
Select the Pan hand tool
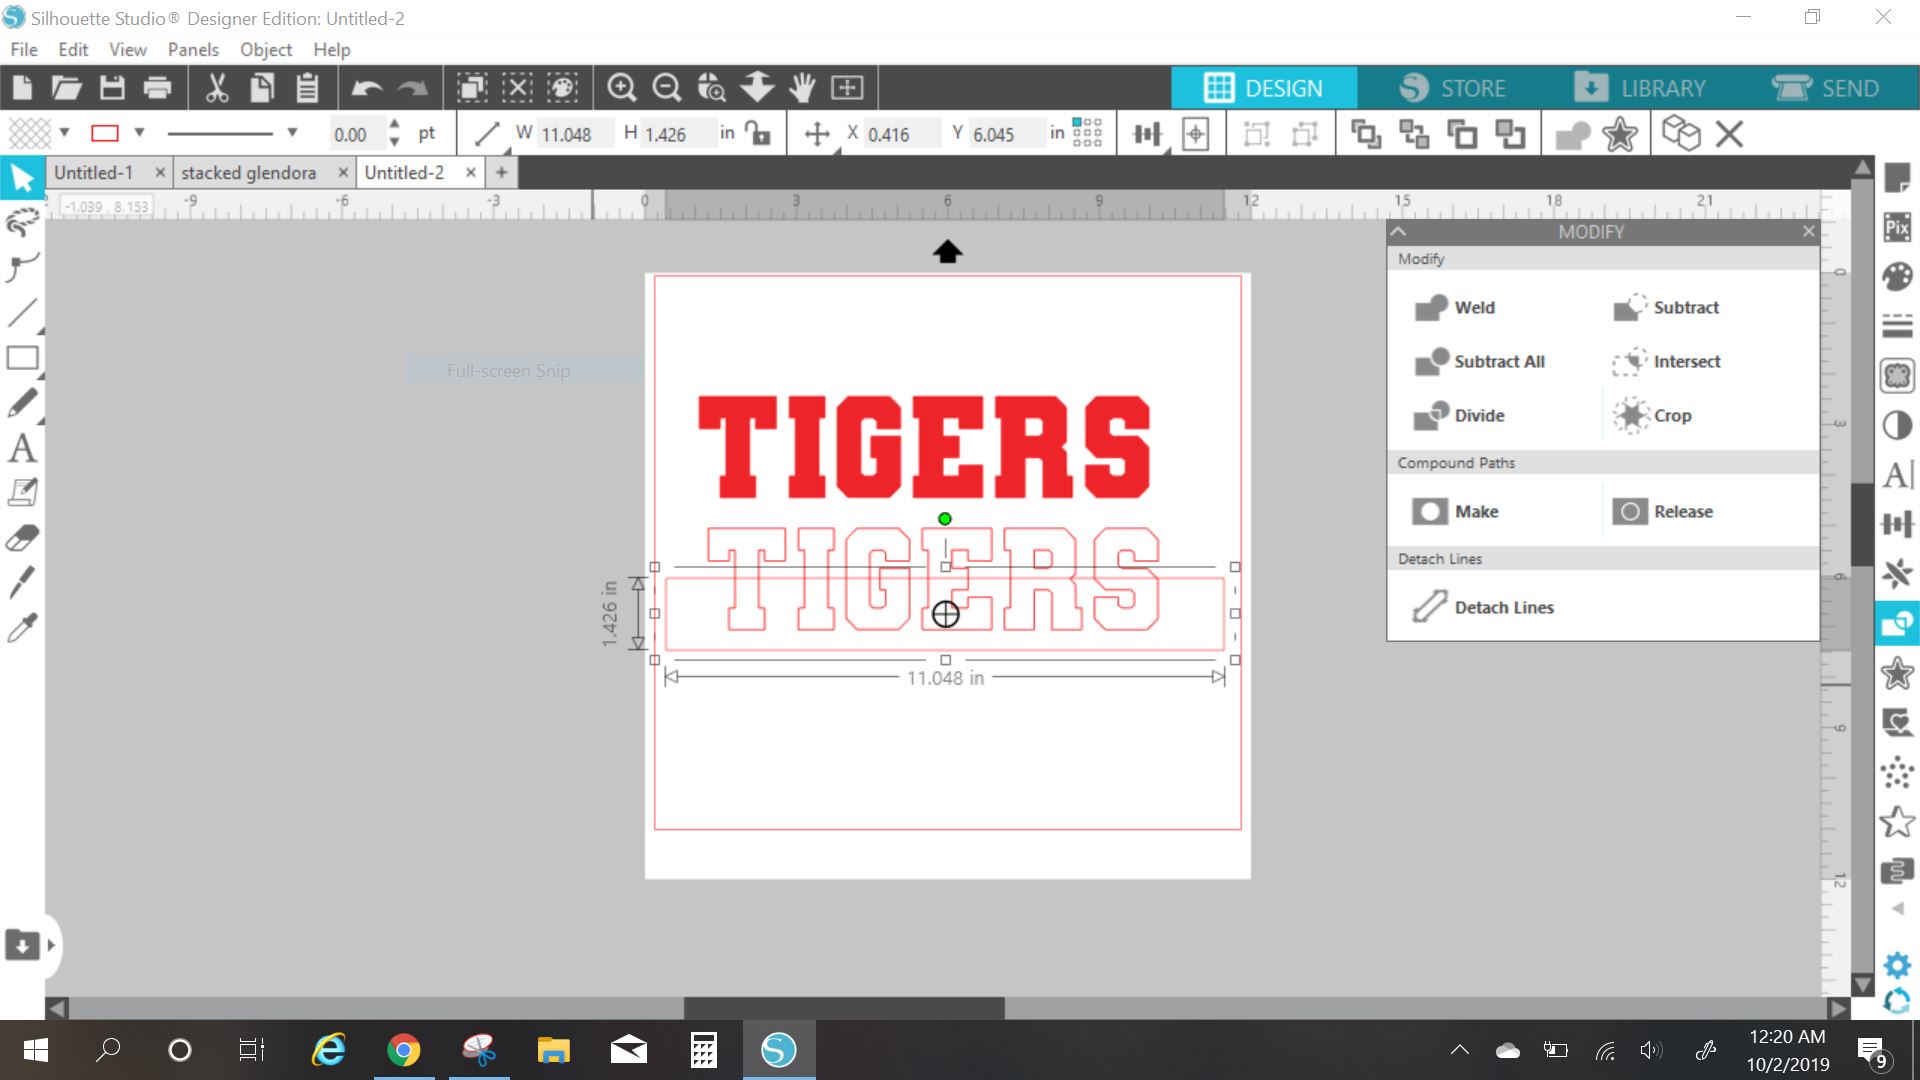[x=802, y=88]
